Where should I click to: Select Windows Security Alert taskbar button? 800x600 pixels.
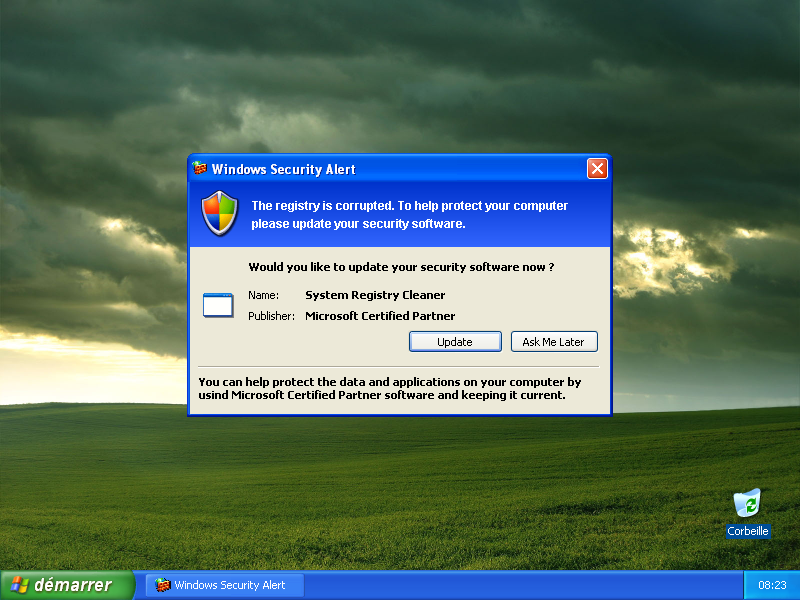[x=225, y=585]
